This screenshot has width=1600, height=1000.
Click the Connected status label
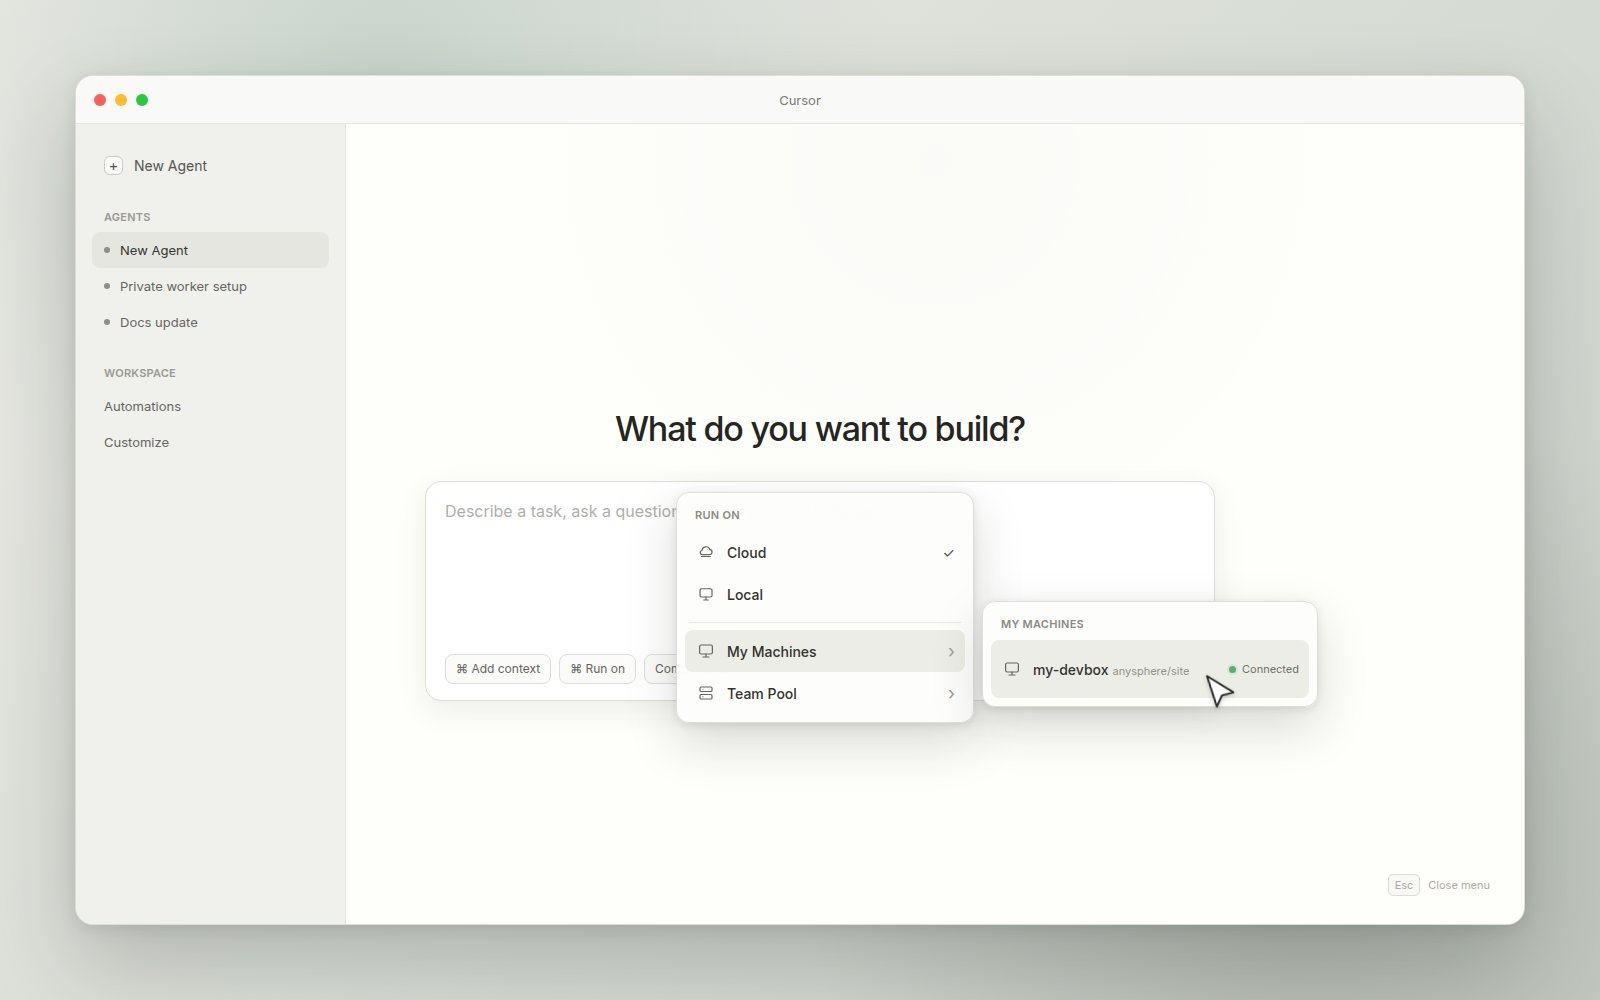[x=1270, y=670]
